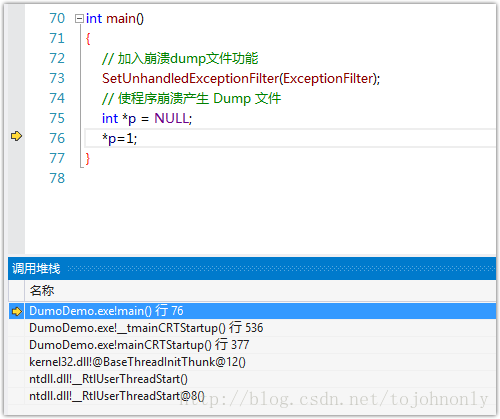Click yellow arrow icon in call stack row

17,311
